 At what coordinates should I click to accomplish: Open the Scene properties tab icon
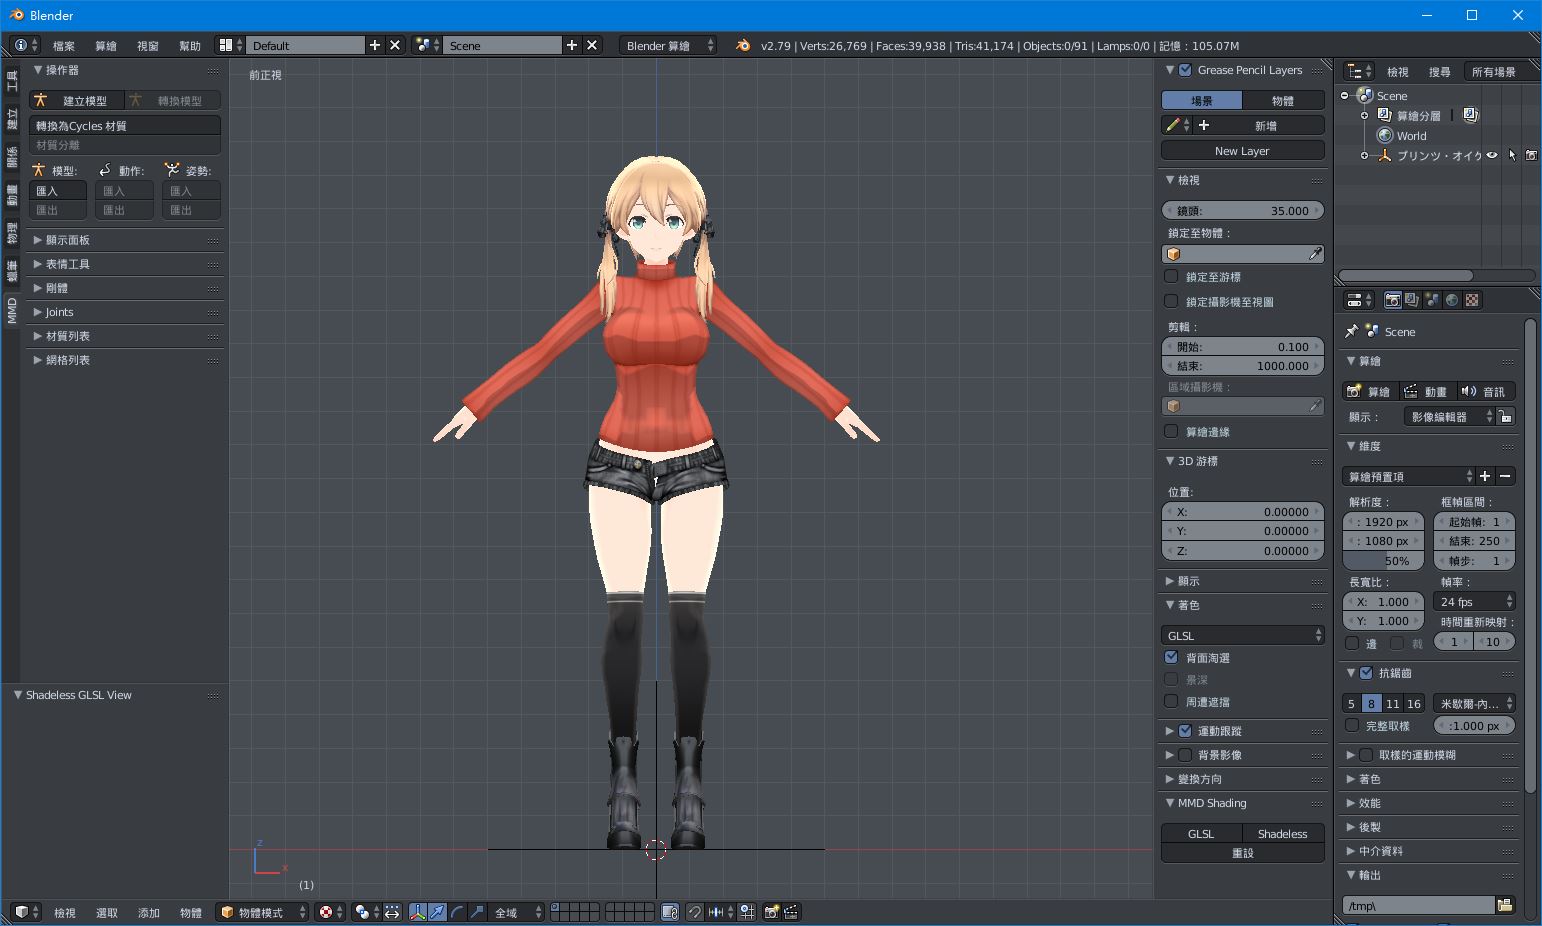[1432, 300]
